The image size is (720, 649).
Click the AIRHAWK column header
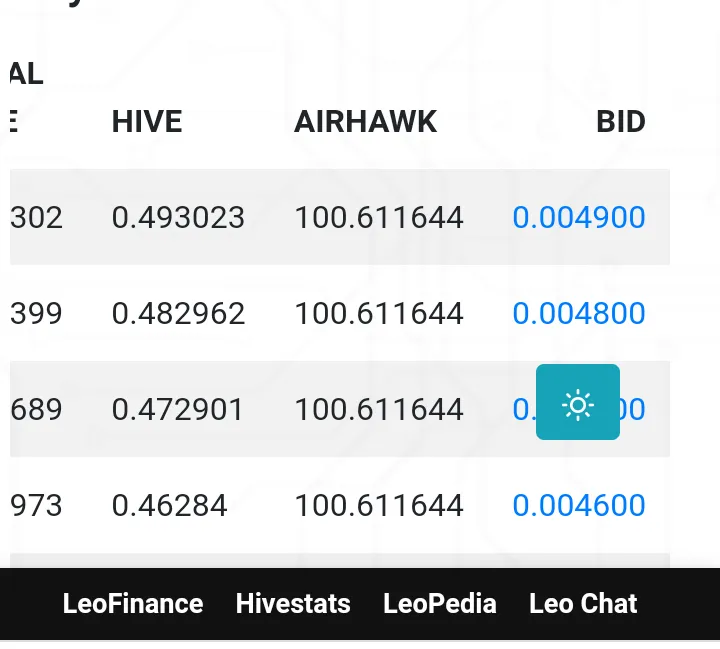point(366,122)
